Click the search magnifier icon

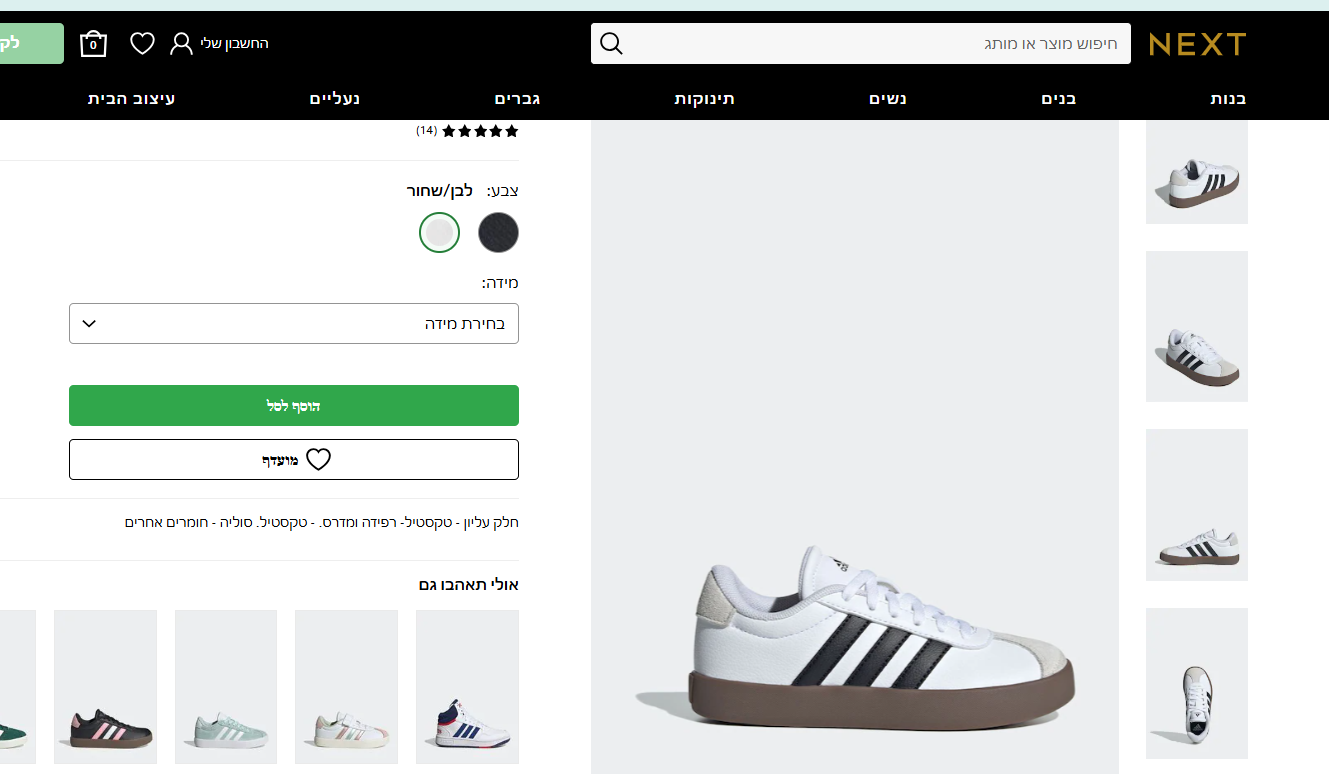[611, 44]
